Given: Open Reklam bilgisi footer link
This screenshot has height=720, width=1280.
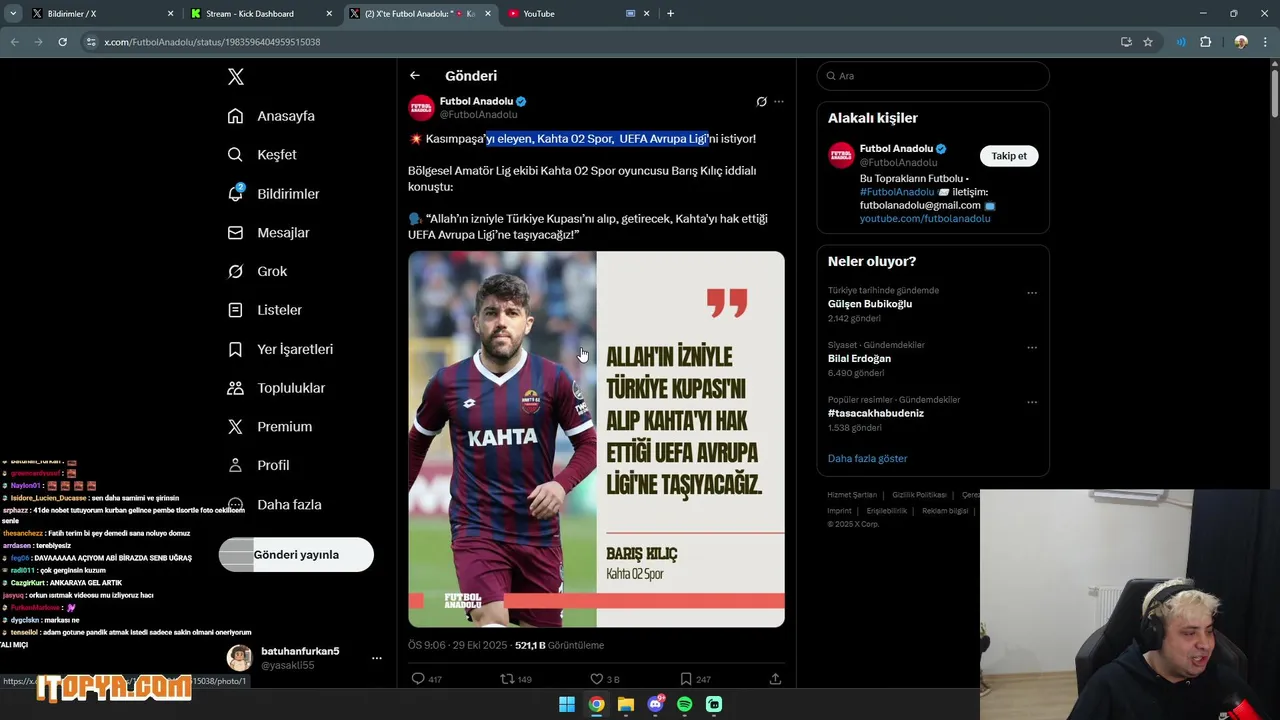Looking at the screenshot, I should point(945,511).
